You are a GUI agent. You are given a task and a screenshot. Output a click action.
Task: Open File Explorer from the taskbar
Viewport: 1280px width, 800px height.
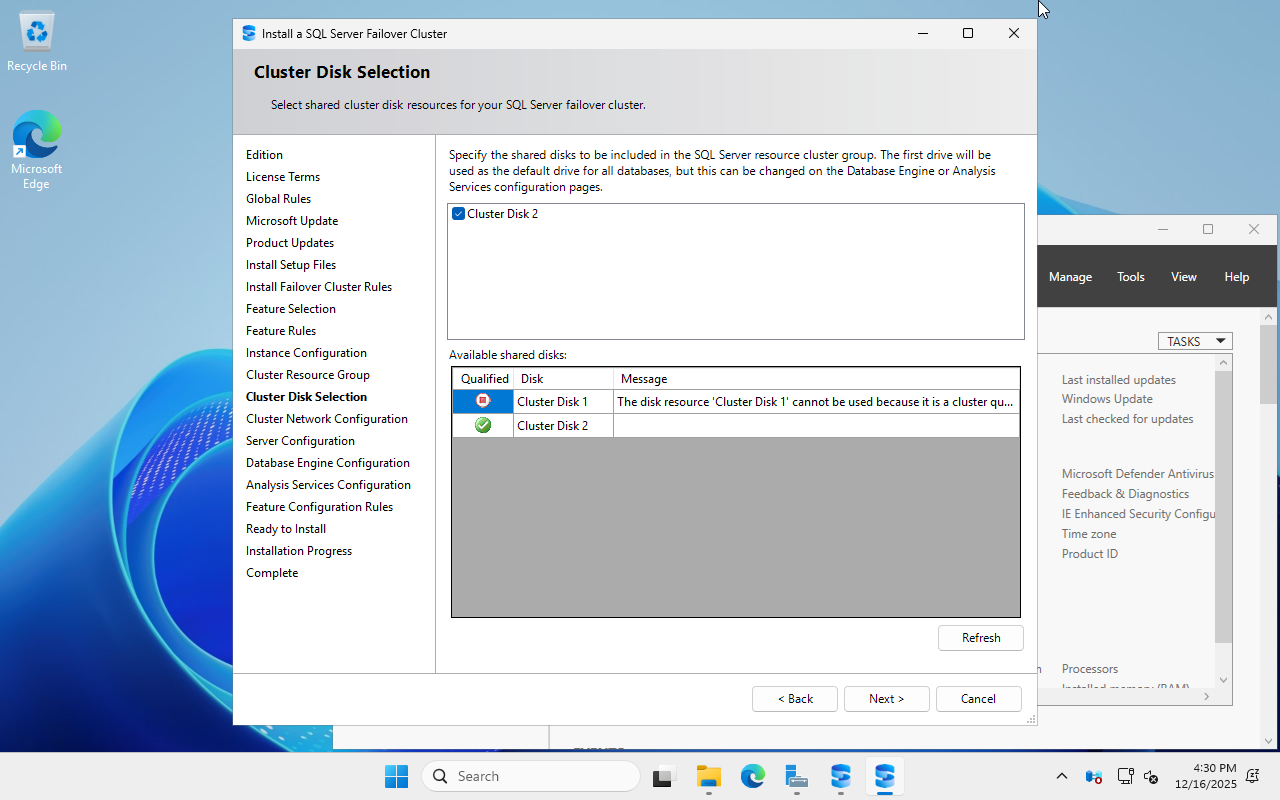(x=709, y=776)
